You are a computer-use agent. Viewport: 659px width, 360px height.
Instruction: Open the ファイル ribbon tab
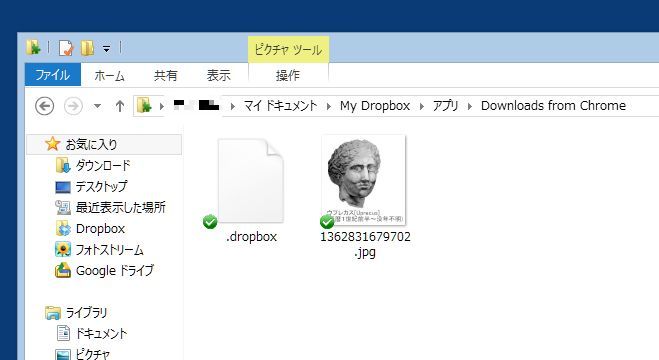tap(53, 75)
